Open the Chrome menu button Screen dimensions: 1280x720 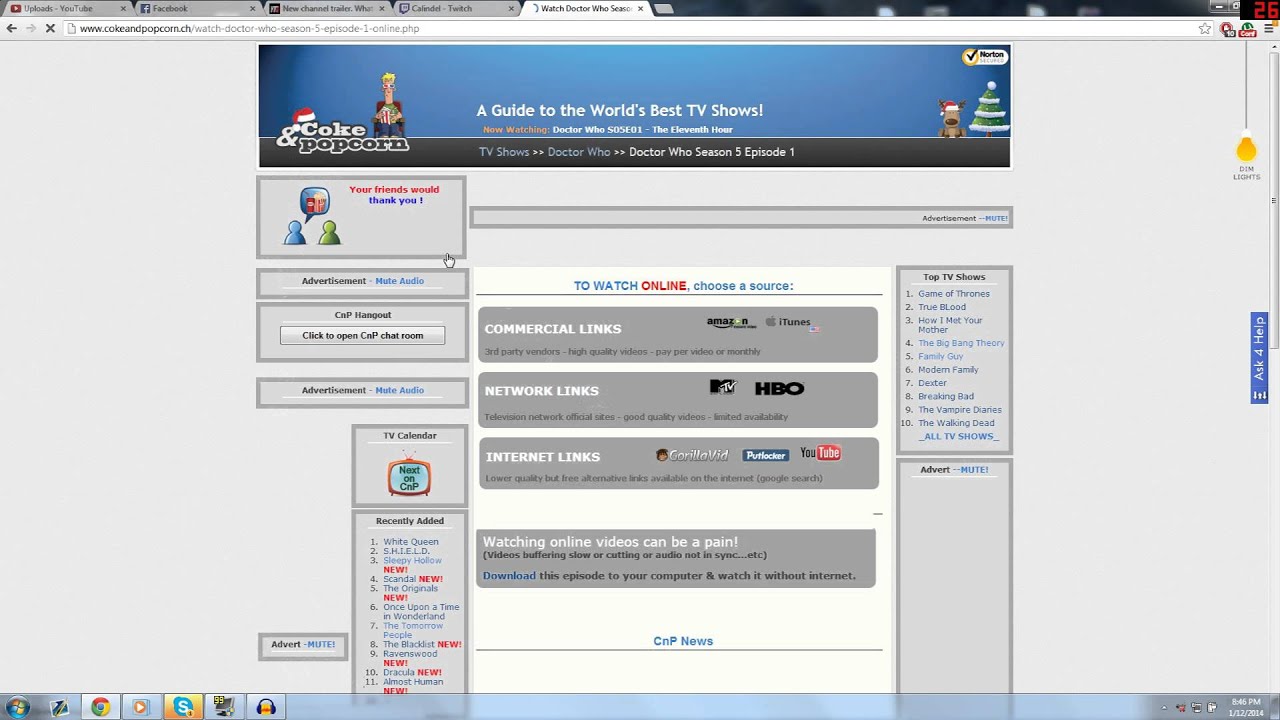[x=1269, y=28]
